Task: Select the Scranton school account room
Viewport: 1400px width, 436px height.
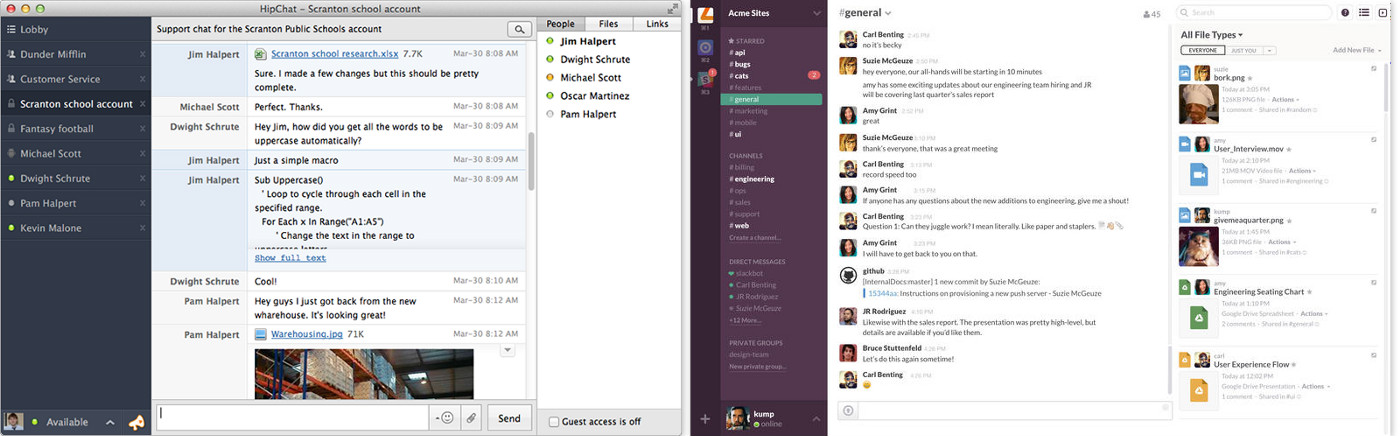Action: pos(75,104)
